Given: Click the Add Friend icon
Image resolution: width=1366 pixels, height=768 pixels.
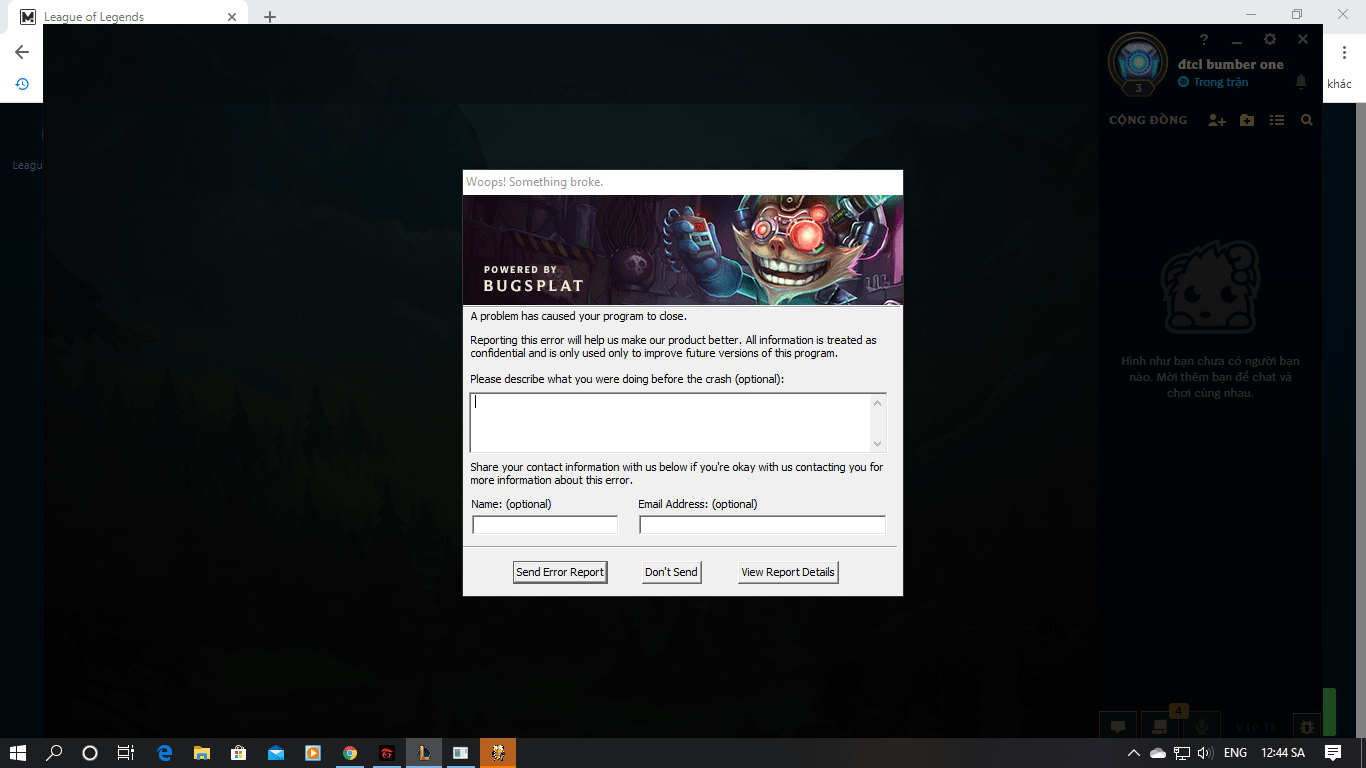Looking at the screenshot, I should tap(1216, 120).
